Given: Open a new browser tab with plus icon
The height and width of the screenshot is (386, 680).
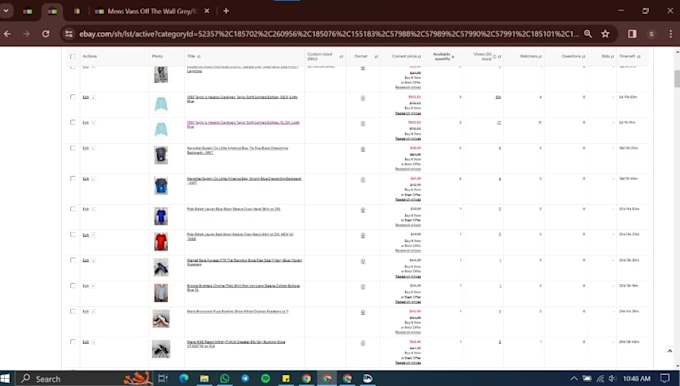Looking at the screenshot, I should coord(226,11).
